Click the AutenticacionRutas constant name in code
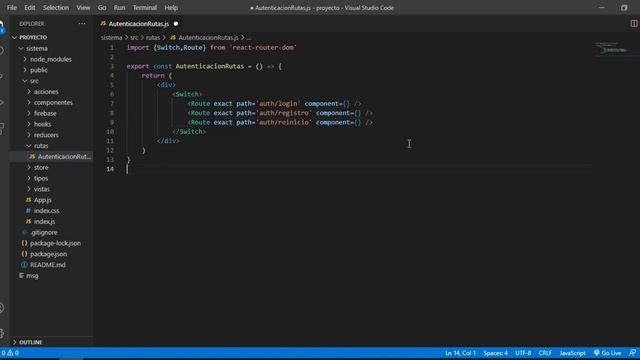Viewport: 640px width, 360px height. [210, 66]
